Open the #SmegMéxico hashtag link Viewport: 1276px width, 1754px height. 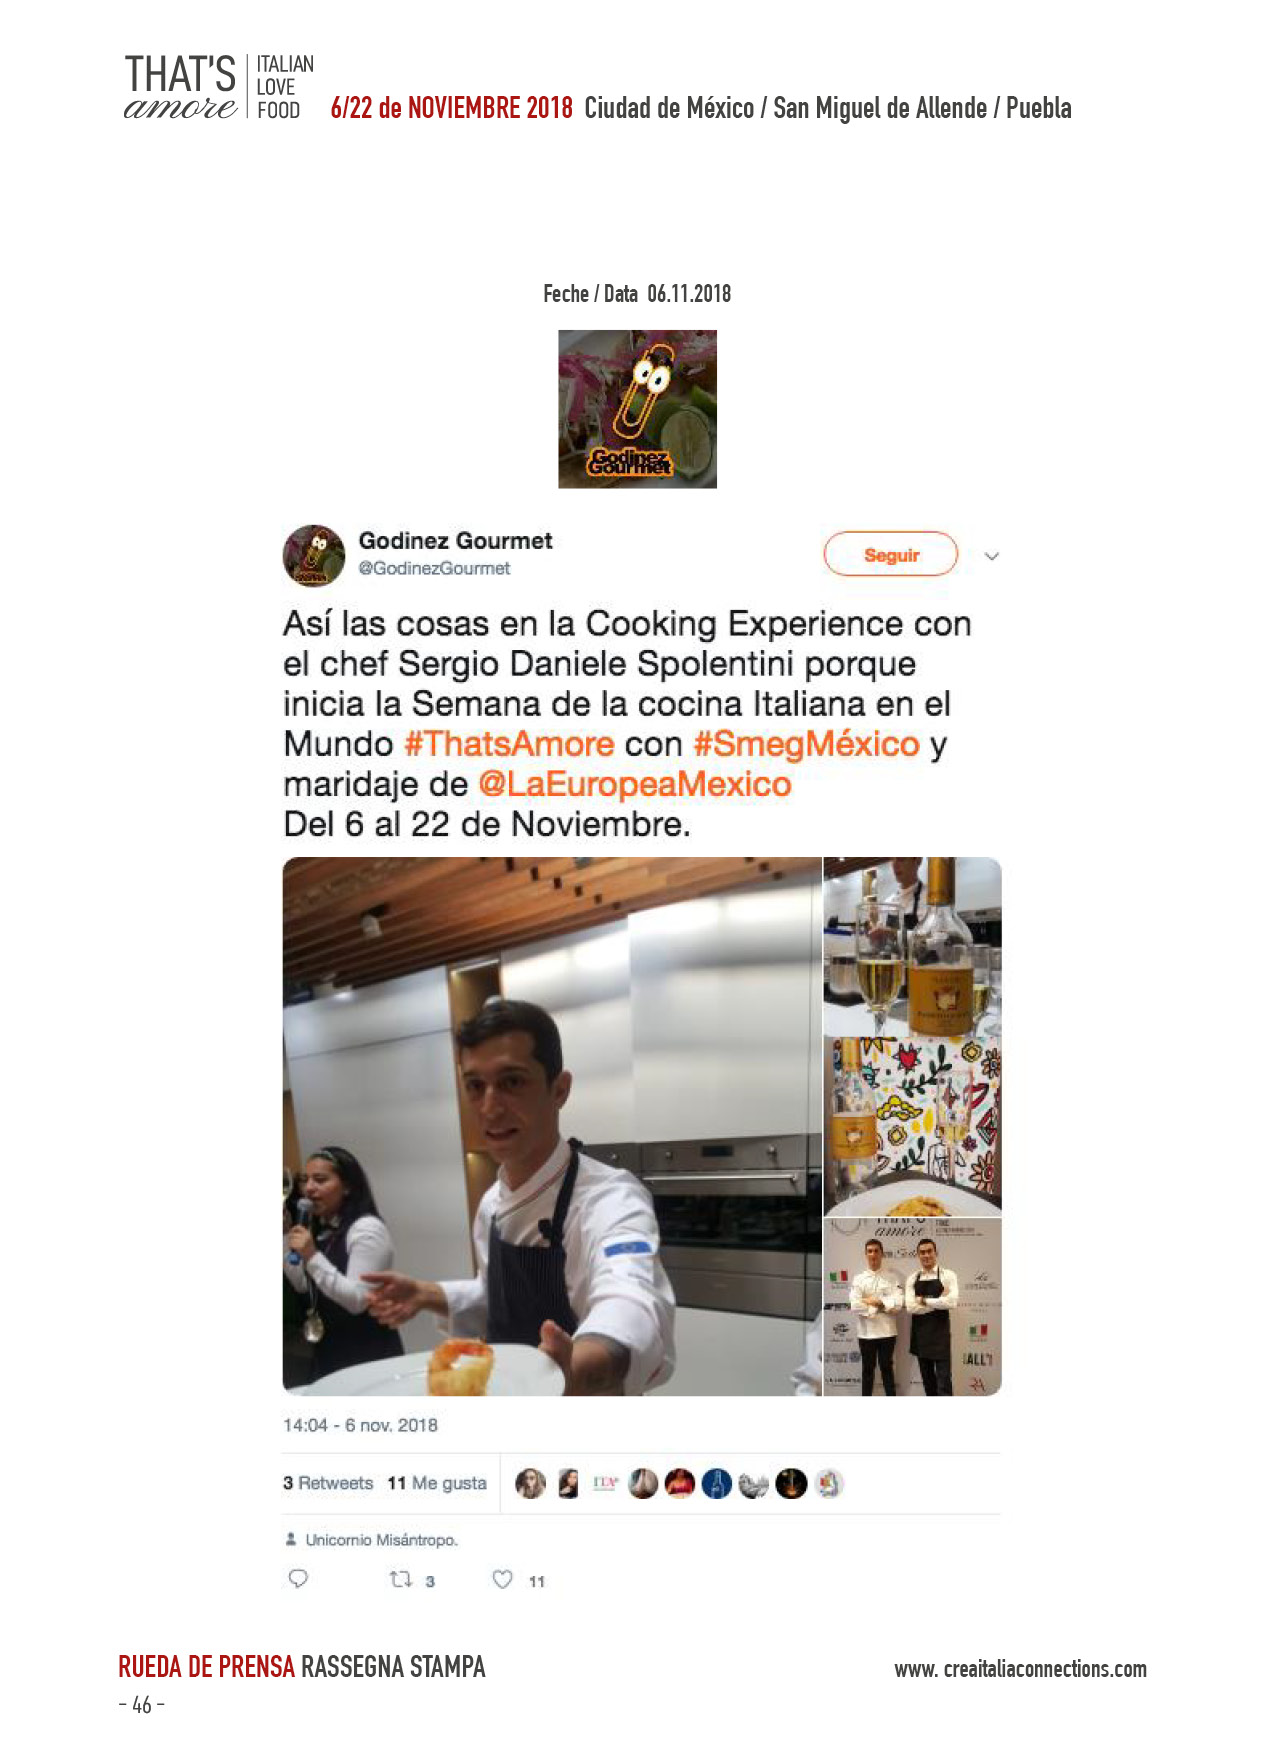pos(806,744)
